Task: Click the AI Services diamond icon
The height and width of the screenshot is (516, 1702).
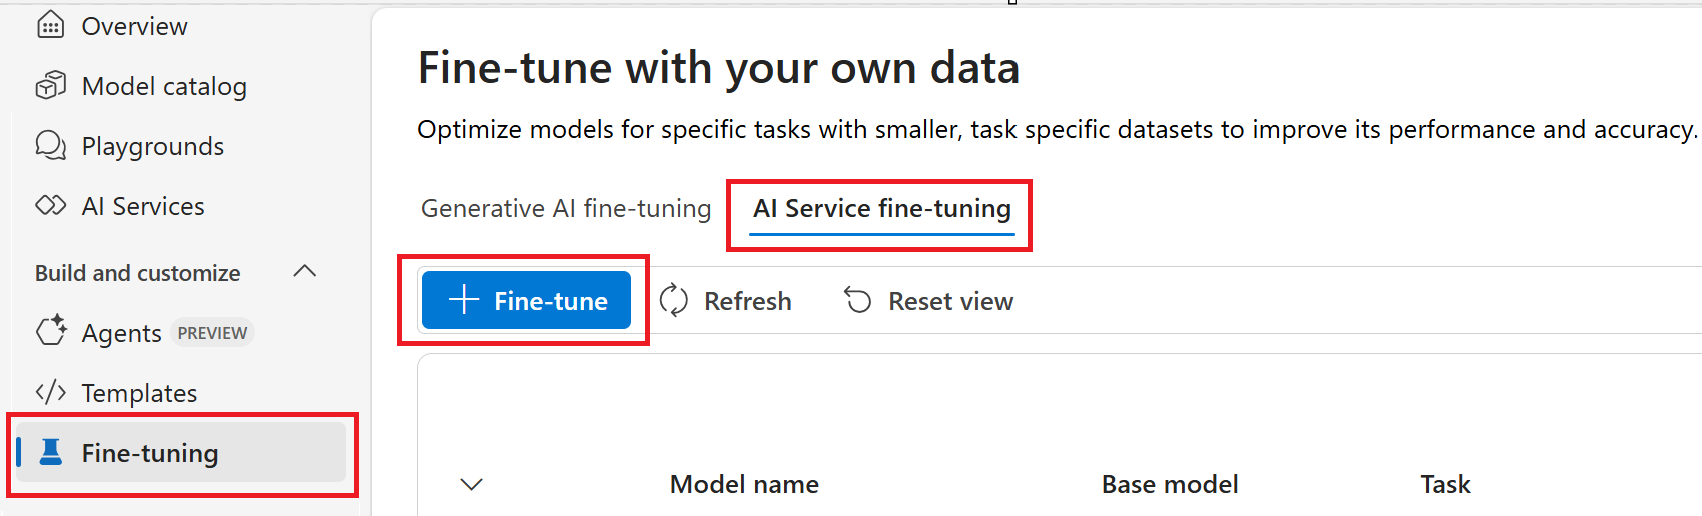Action: (50, 206)
